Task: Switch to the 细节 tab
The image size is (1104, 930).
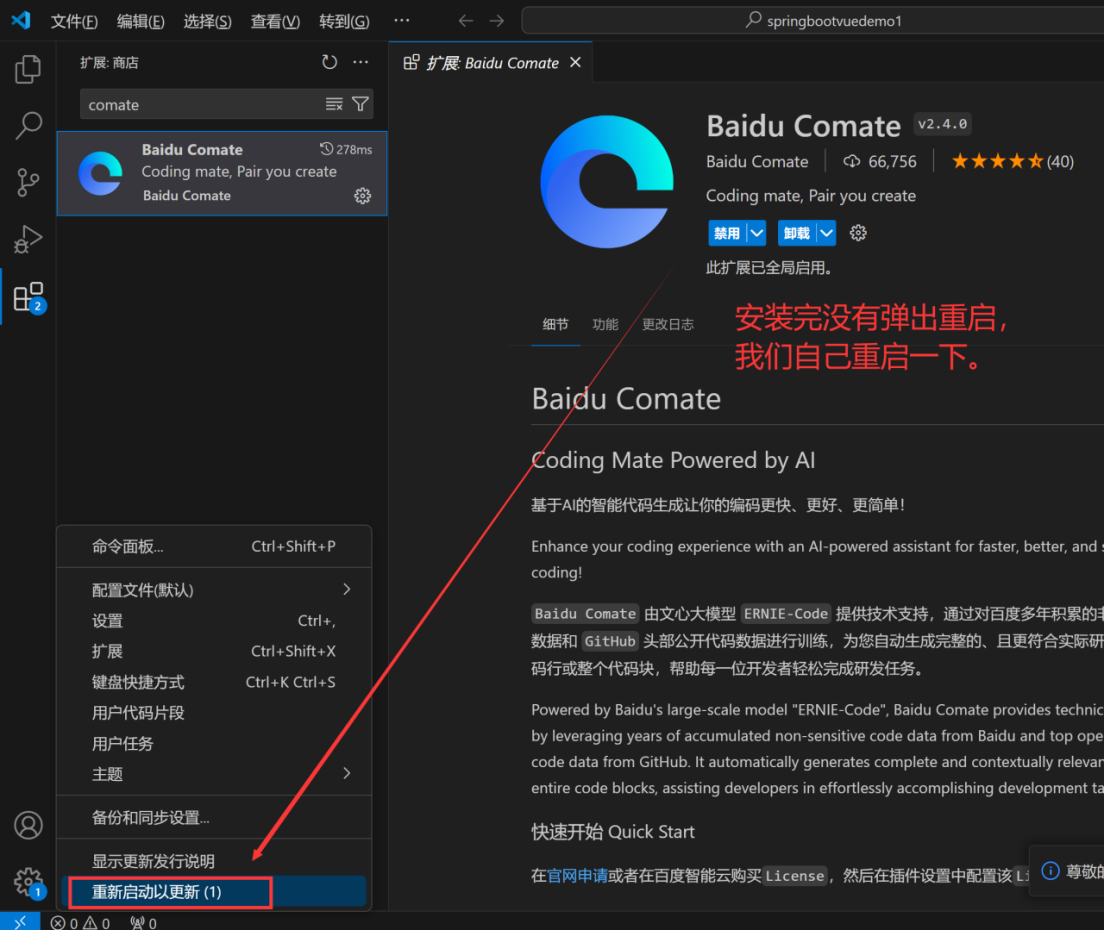Action: [555, 325]
